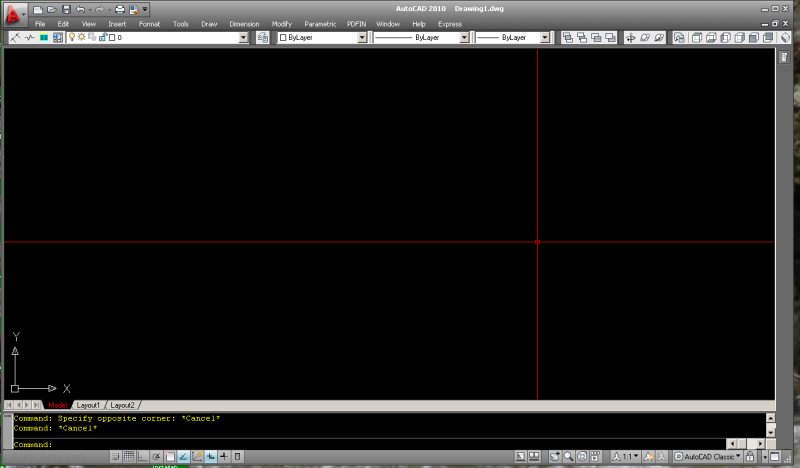Viewport: 800px width, 468px height.
Task: Click the Named Views icon
Action: click(679, 37)
